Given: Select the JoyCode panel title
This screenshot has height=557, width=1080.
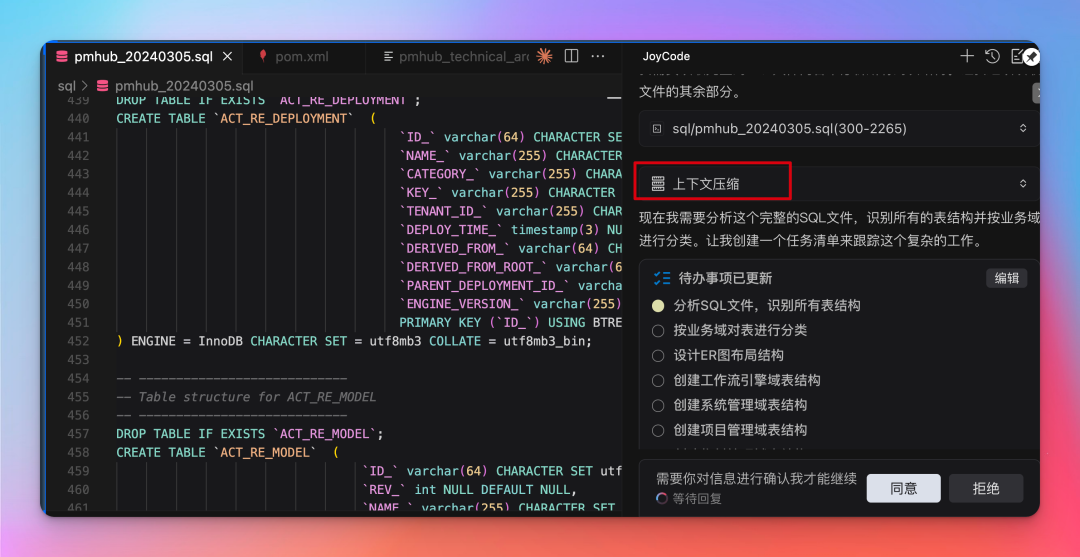Looking at the screenshot, I should pyautogui.click(x=666, y=56).
